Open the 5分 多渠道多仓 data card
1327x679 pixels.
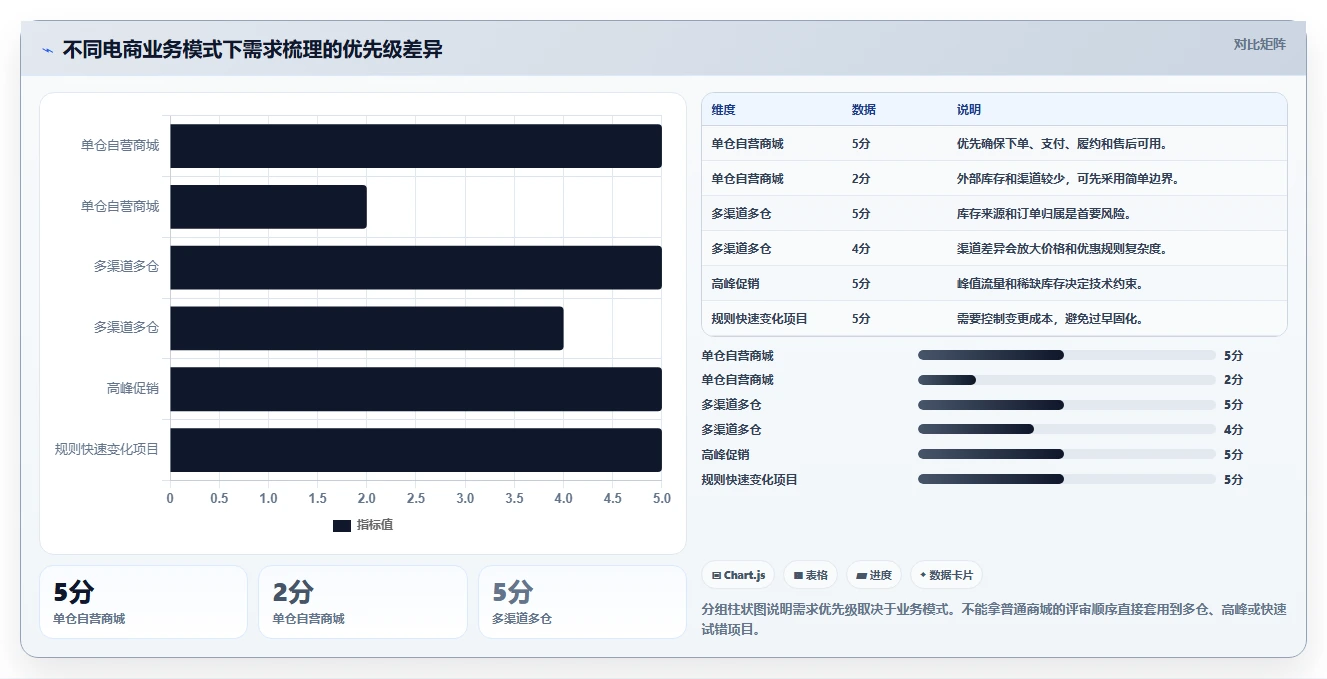(582, 602)
